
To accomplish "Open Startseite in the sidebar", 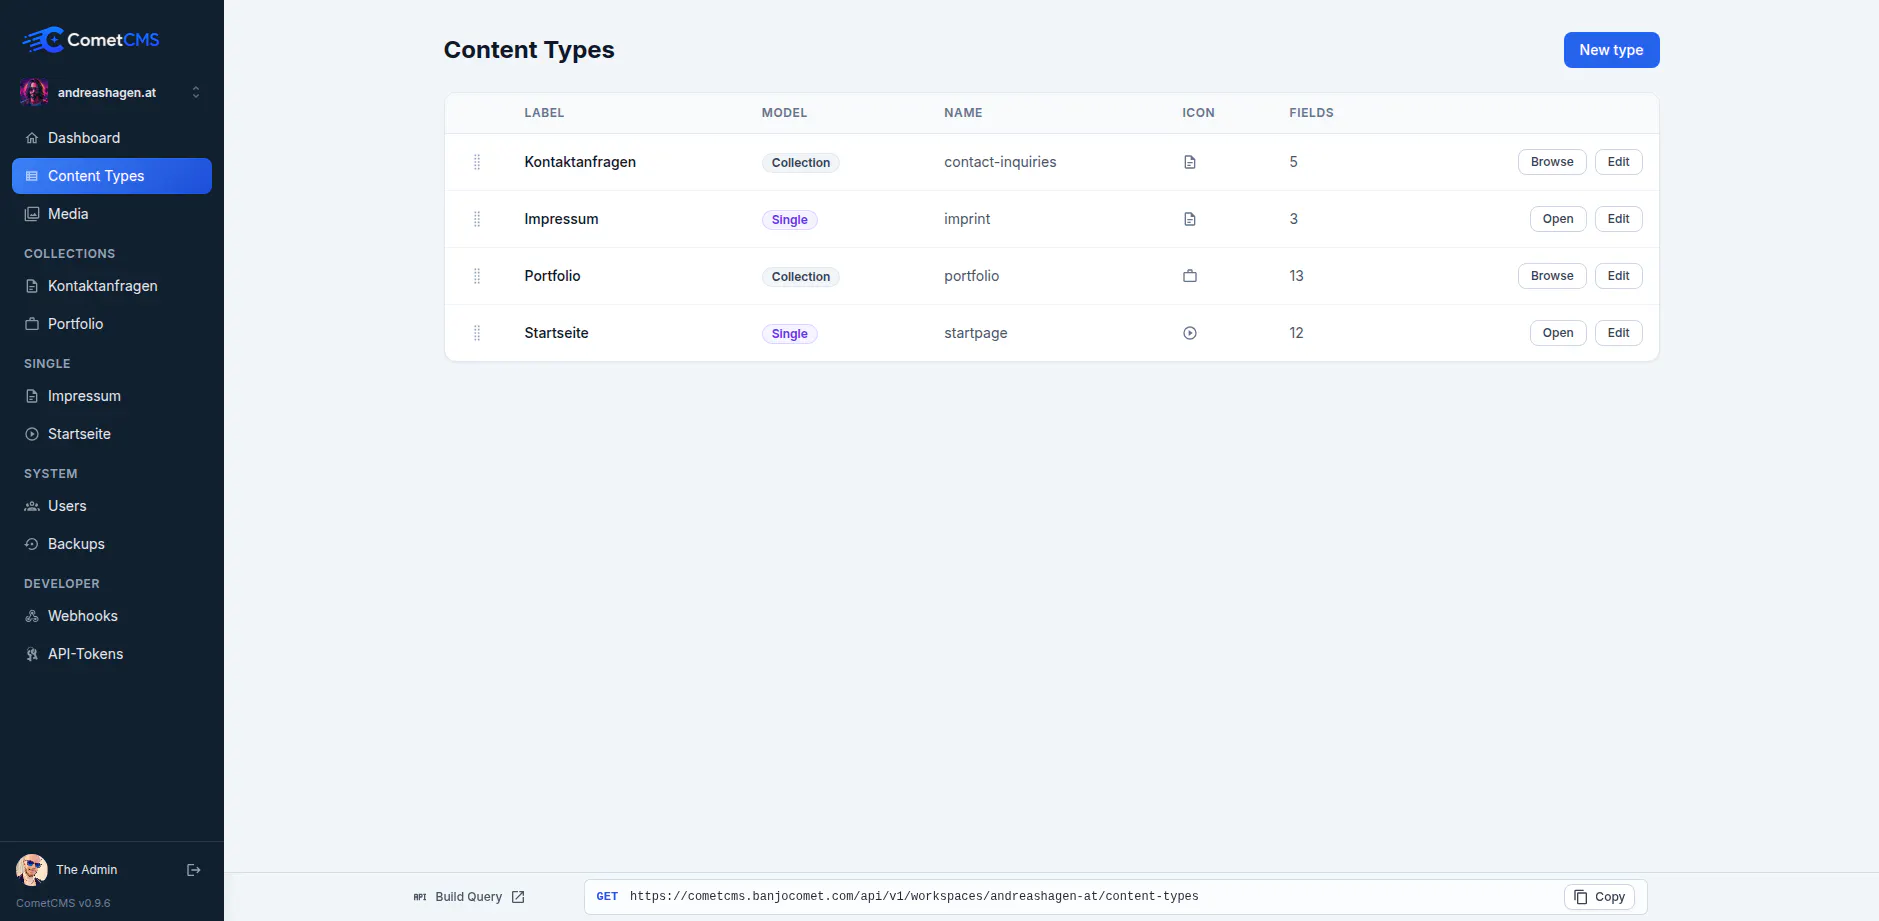I will tap(112, 434).
